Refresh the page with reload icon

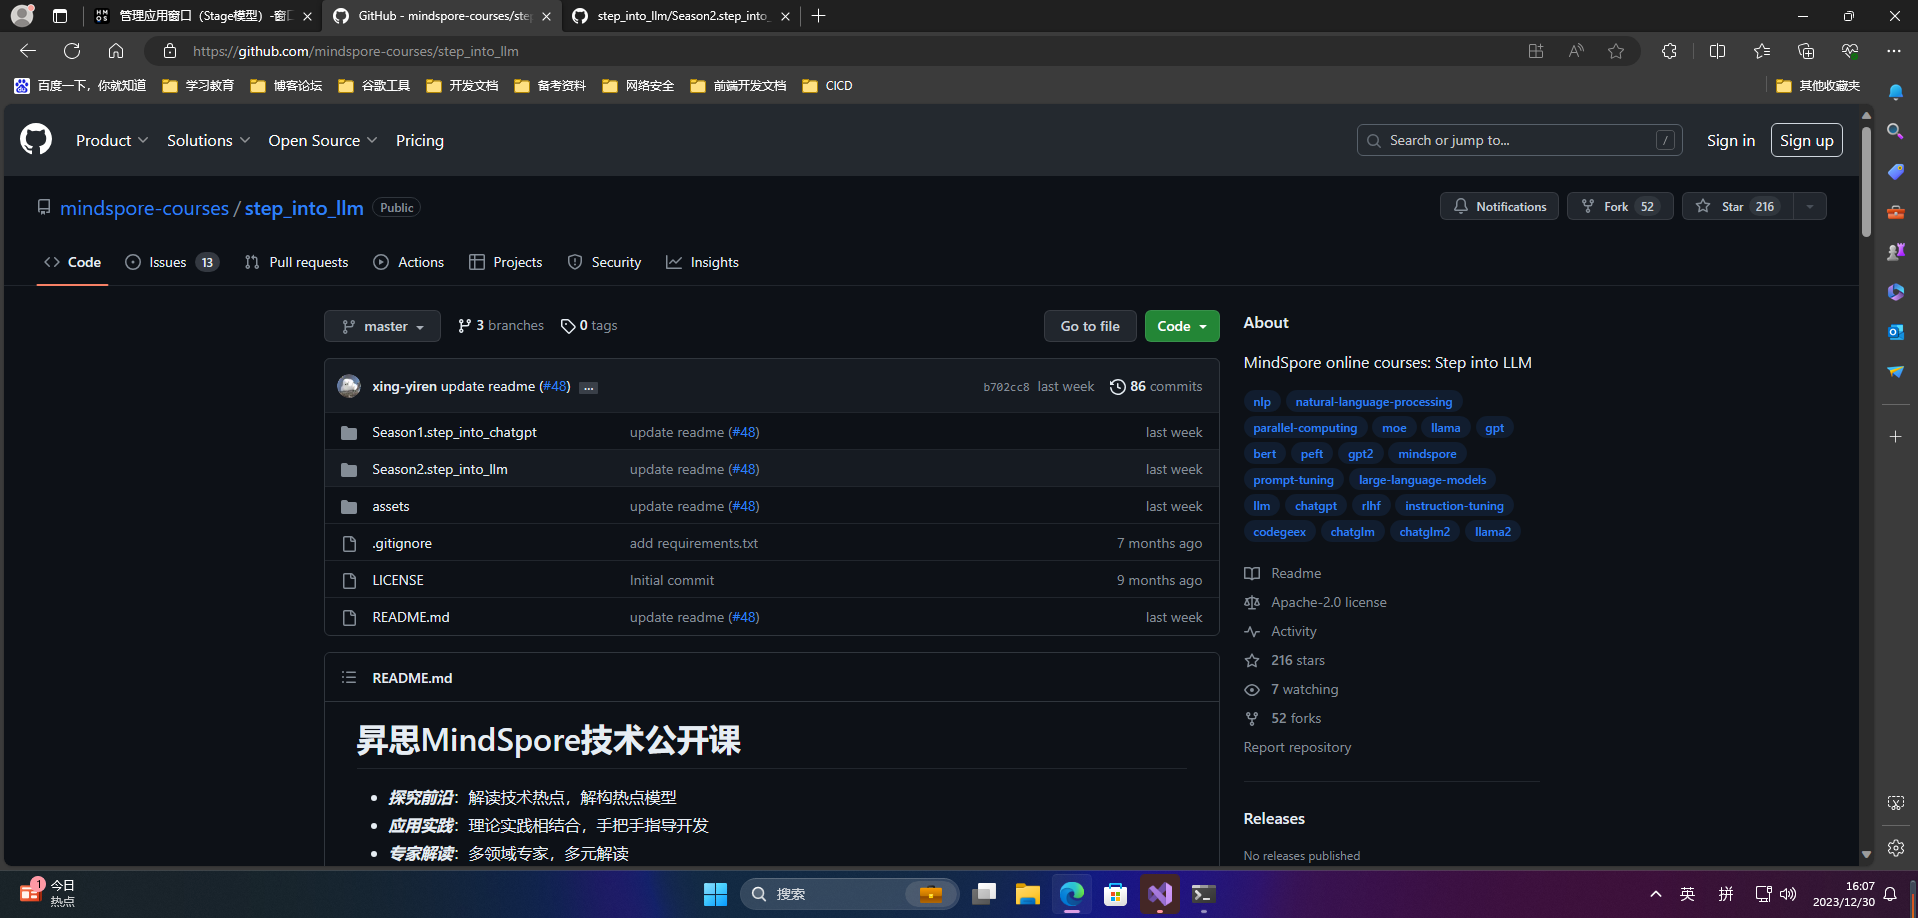72,51
